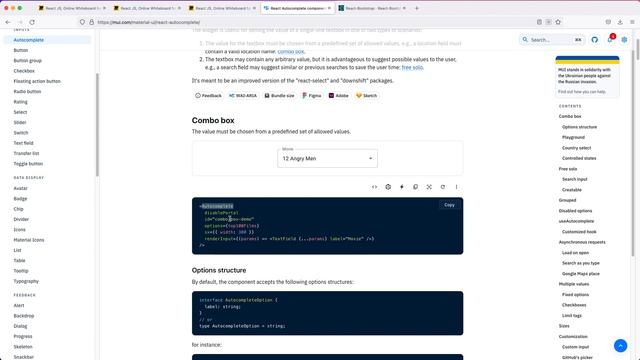Image resolution: width=640 pixels, height=360 pixels.
Task: Expand the Movie combo box dropdown arrow
Action: pyautogui.click(x=371, y=158)
